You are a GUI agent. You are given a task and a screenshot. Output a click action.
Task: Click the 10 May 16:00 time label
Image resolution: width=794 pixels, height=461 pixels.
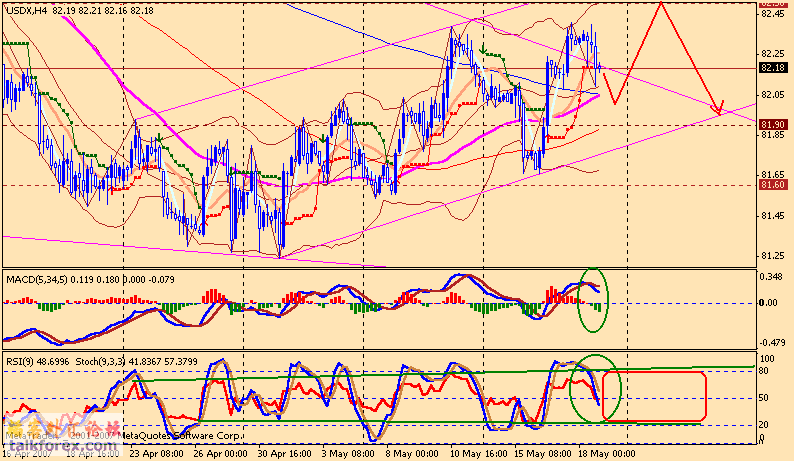[x=479, y=453]
